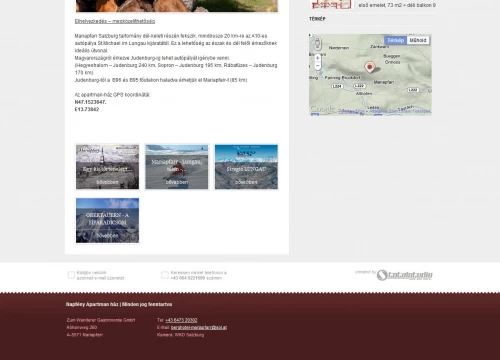Open the Obertauern síparadicsom thumbnail
This screenshot has width=500, height=360.
(x=107, y=220)
